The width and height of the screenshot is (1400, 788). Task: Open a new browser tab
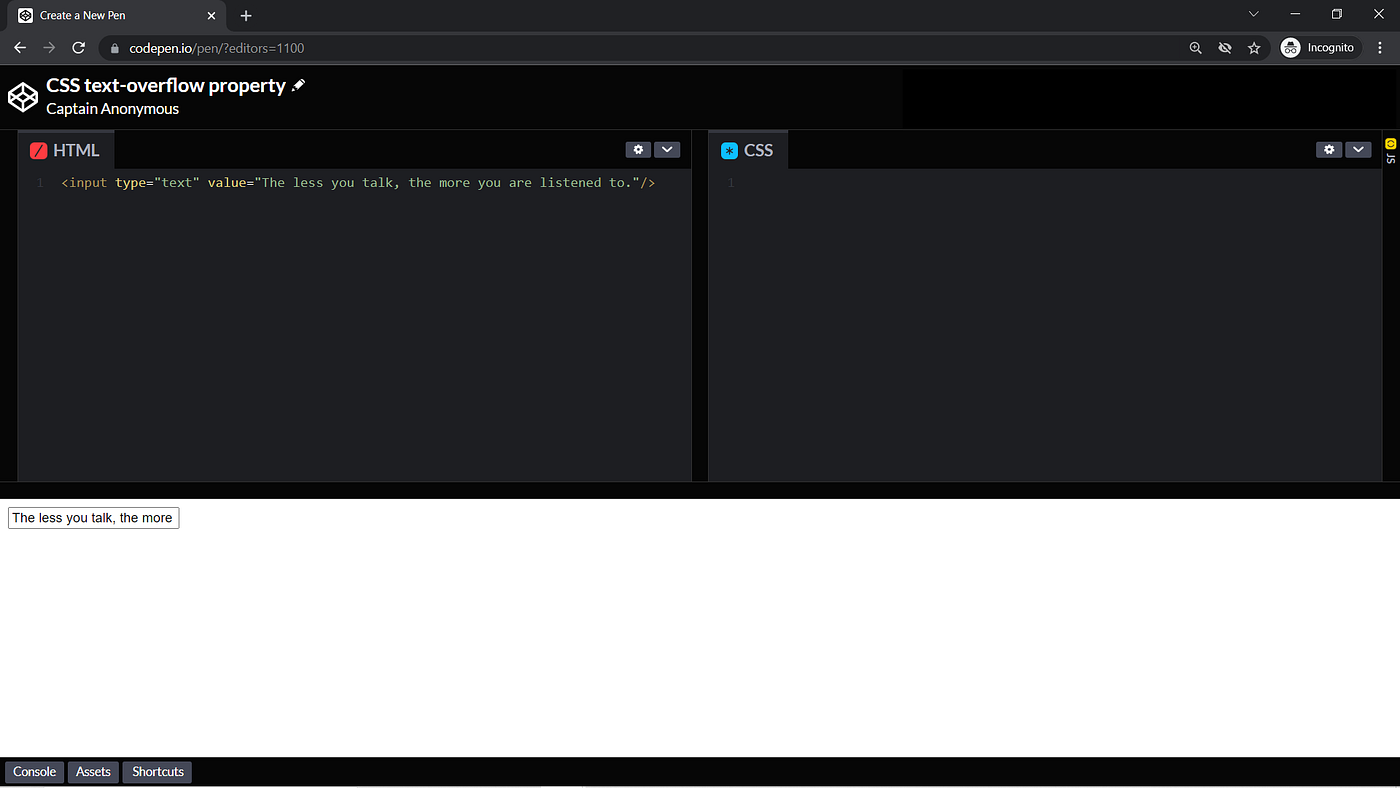pyautogui.click(x=246, y=16)
